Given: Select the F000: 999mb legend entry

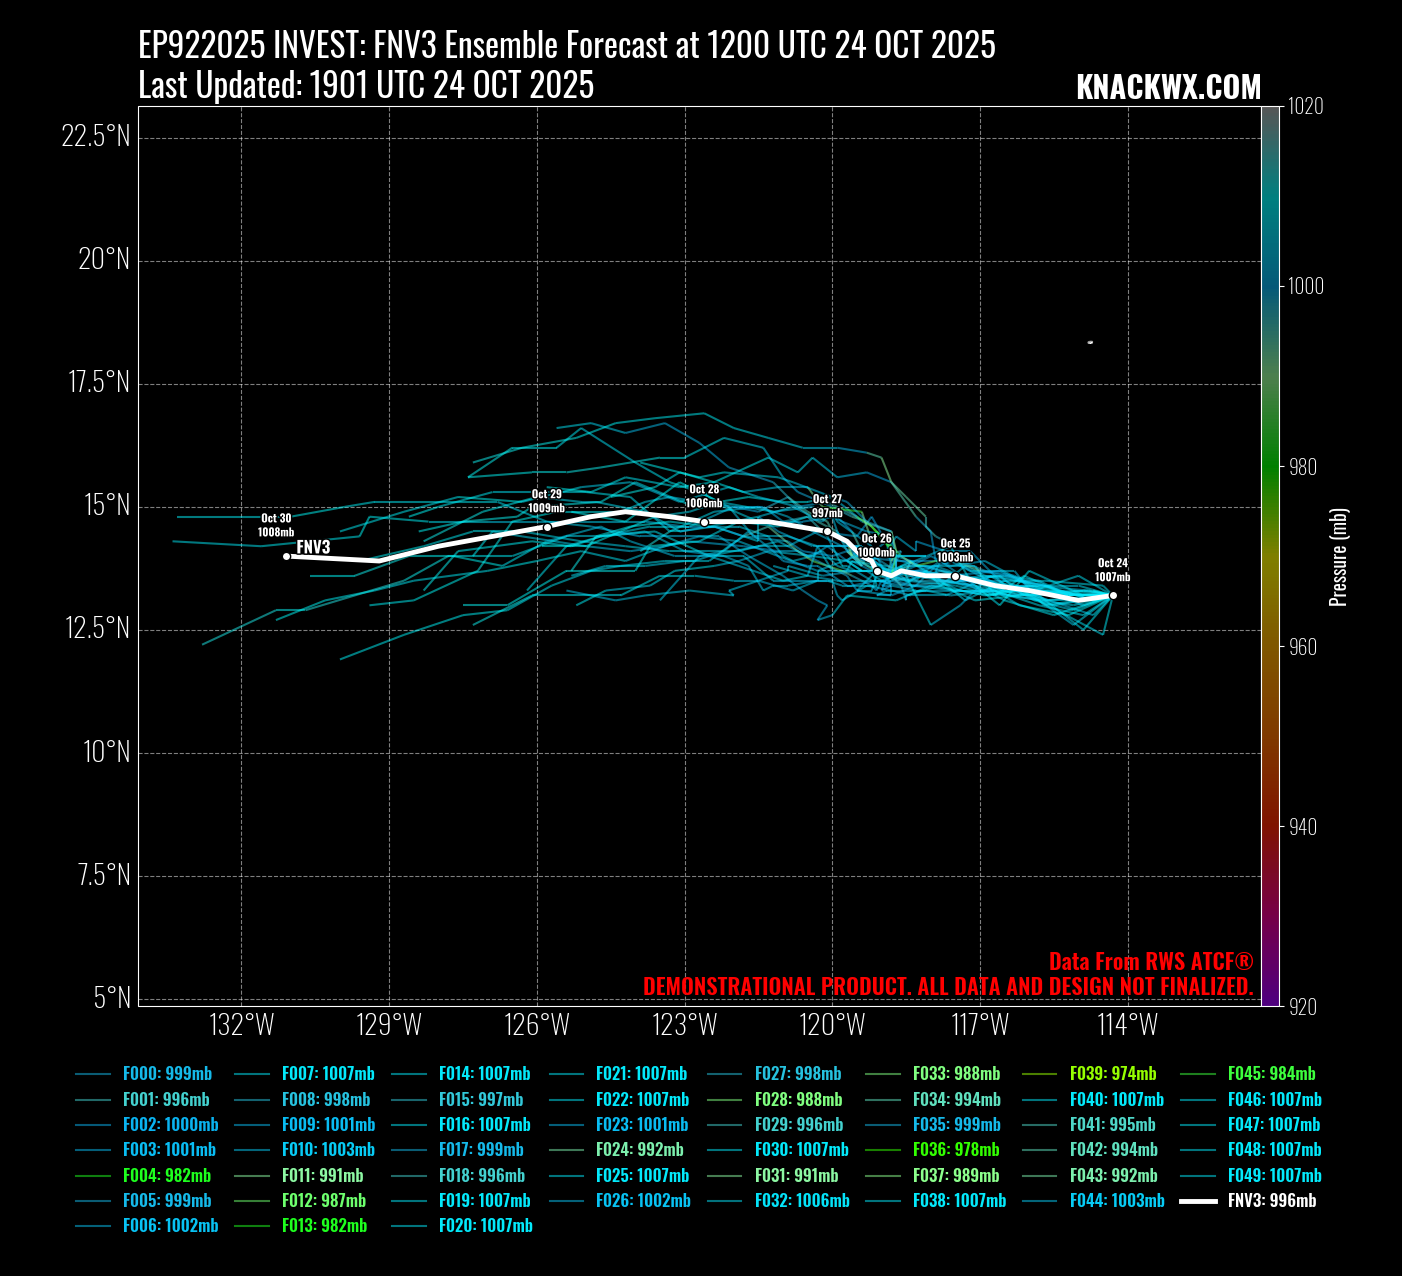Looking at the screenshot, I should tap(167, 1074).
